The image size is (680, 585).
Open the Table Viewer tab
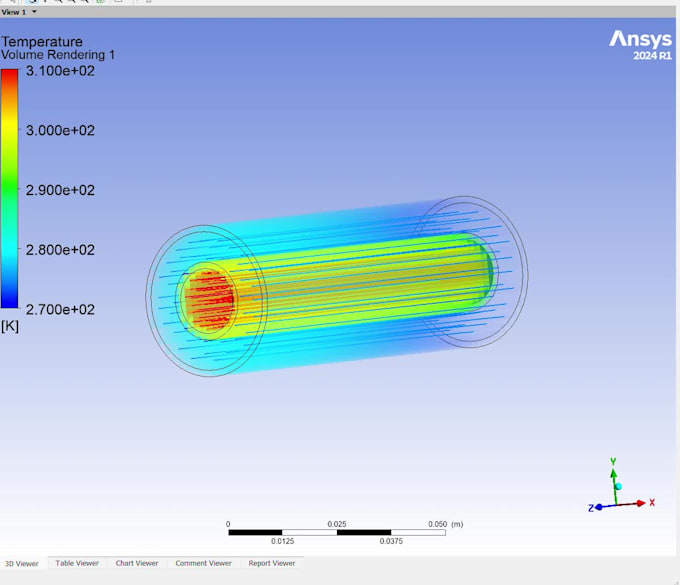pyautogui.click(x=77, y=563)
